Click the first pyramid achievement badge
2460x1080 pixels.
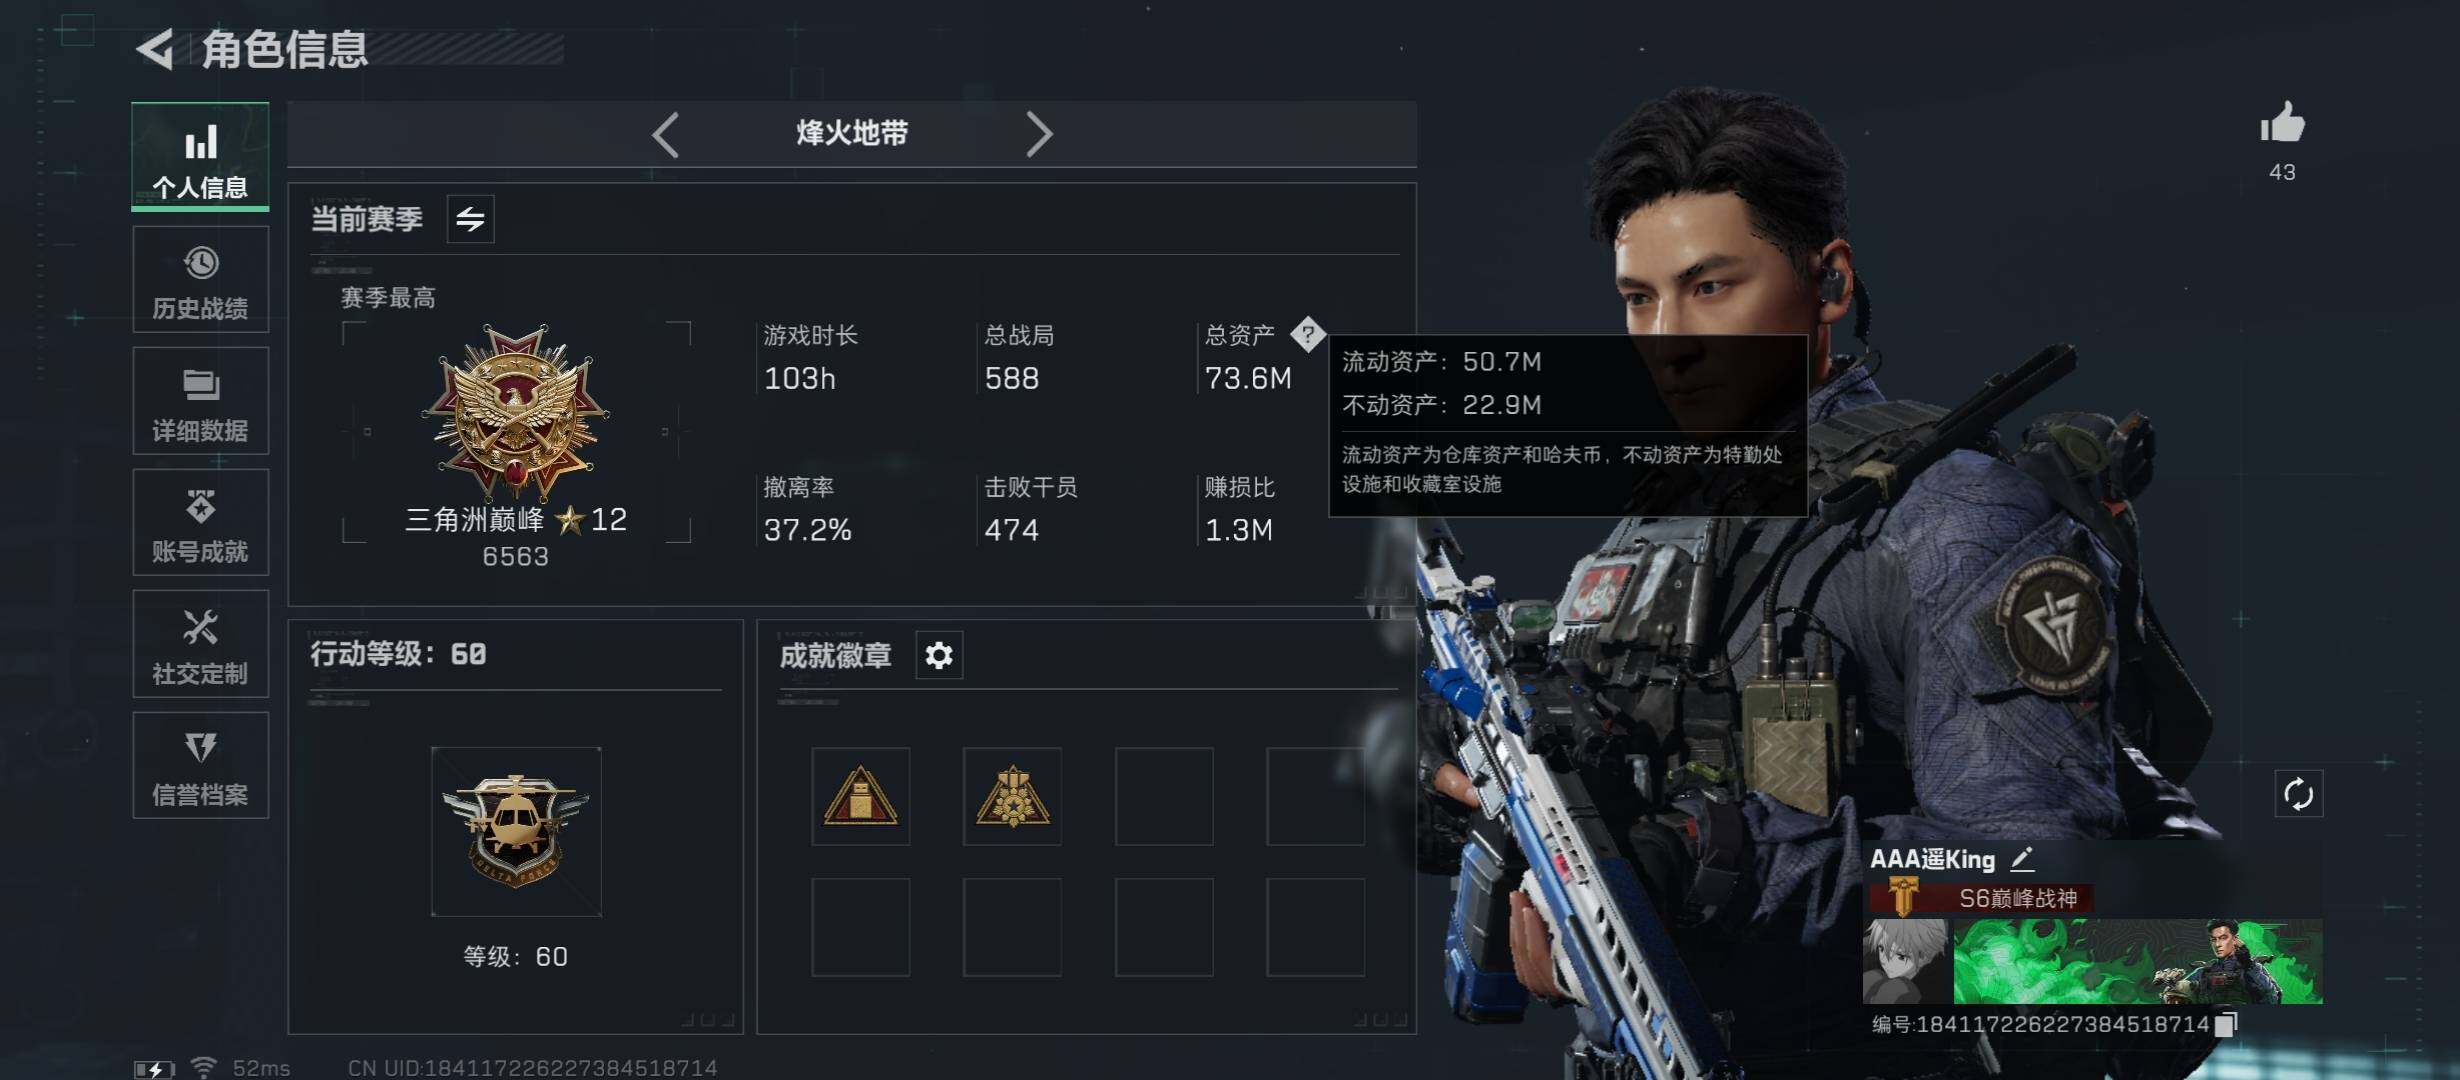point(860,796)
